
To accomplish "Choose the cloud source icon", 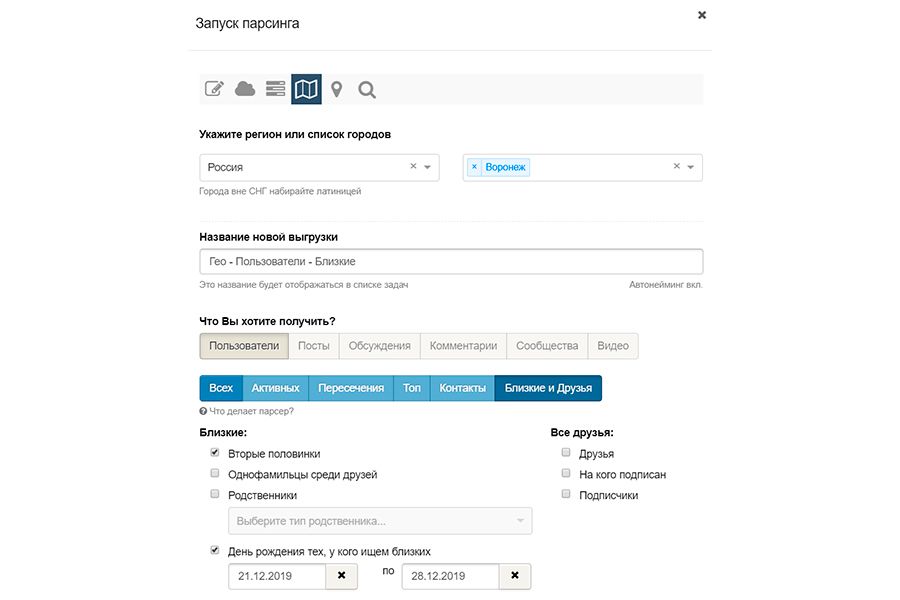I will (245, 89).
